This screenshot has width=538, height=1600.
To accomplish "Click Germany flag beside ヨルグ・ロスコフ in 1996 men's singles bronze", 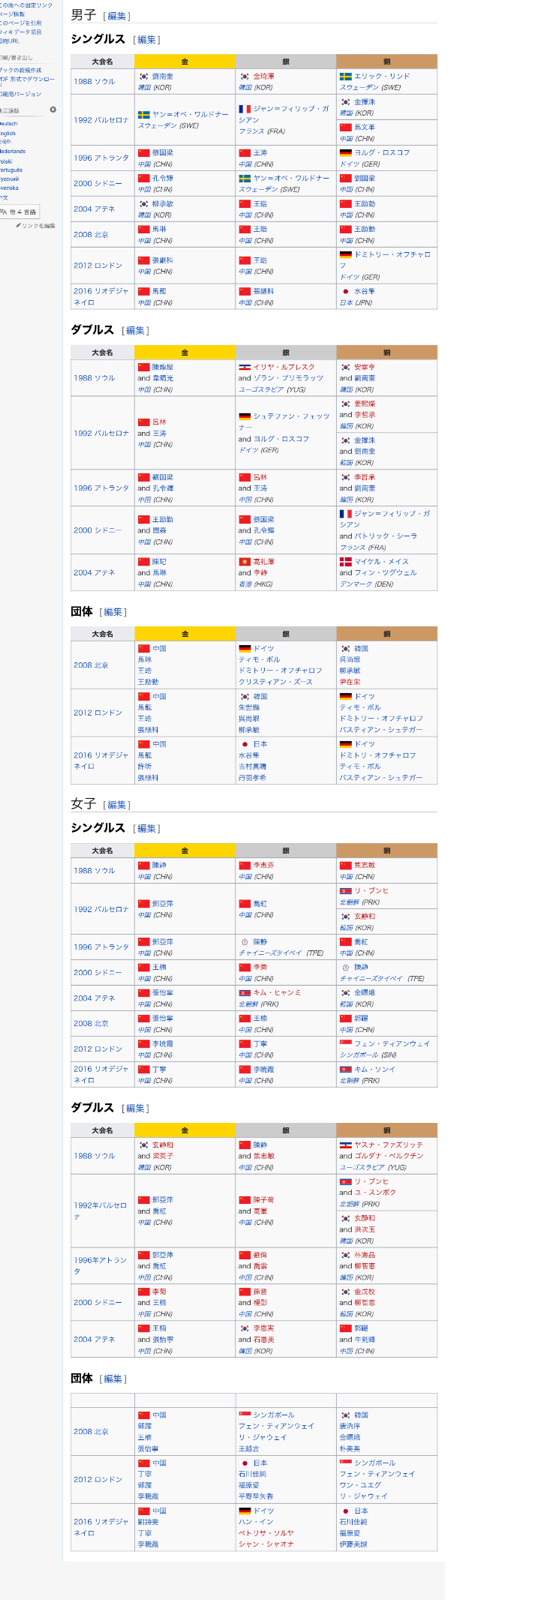I will pyautogui.click(x=346, y=153).
